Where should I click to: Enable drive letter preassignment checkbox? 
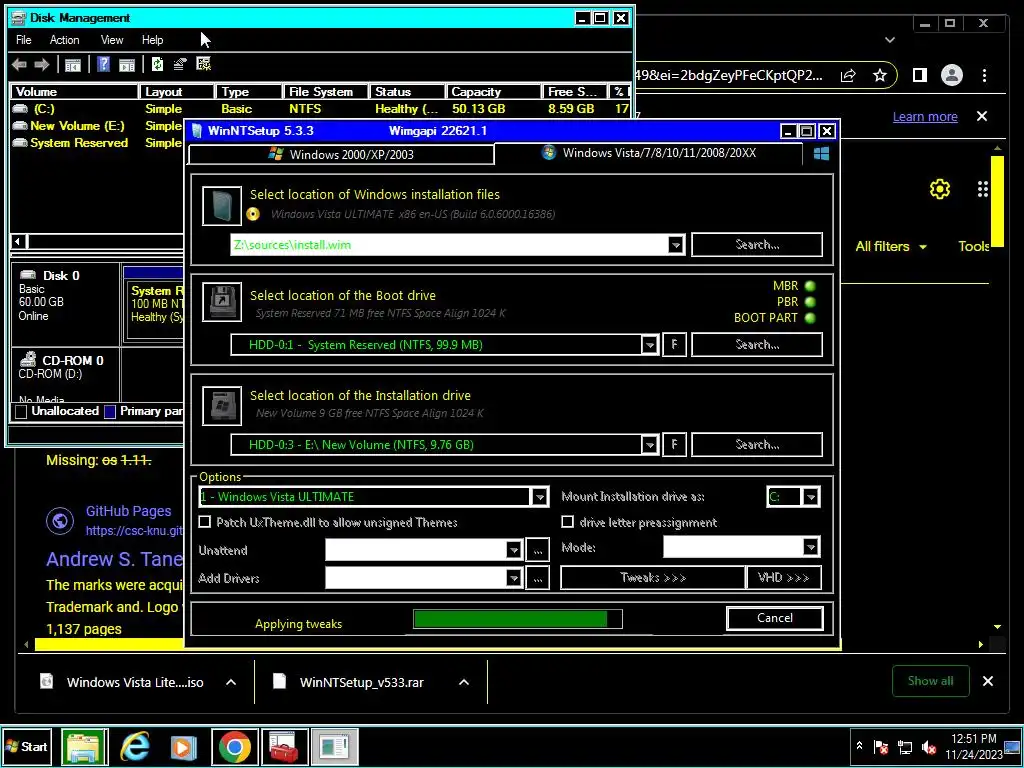(568, 522)
